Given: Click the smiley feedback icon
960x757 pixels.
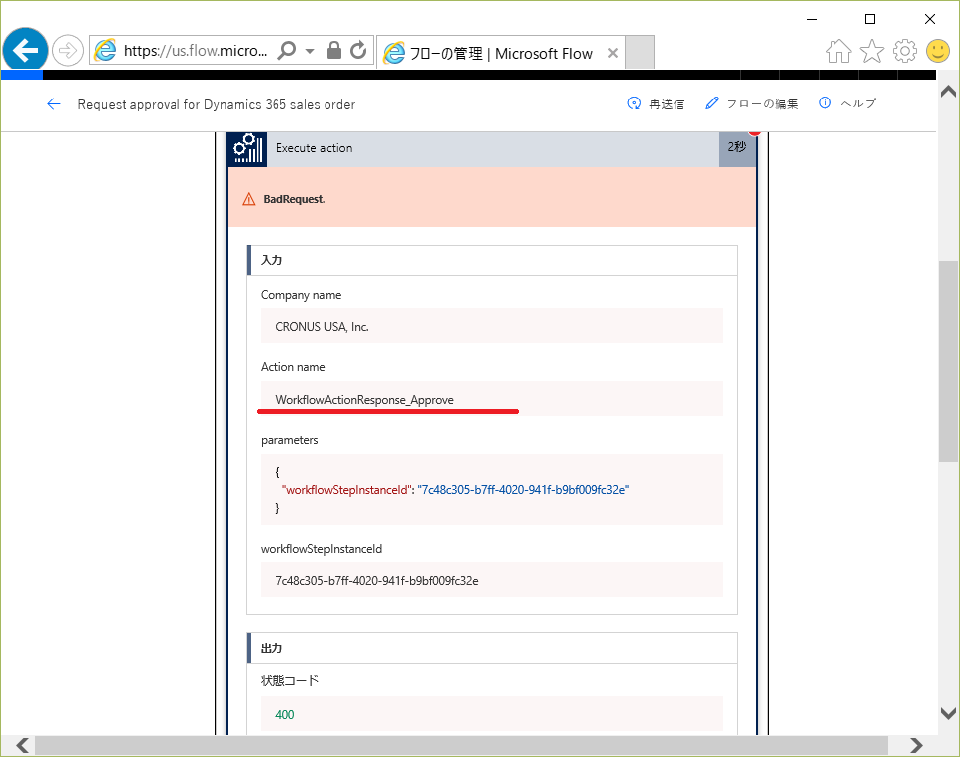Looking at the screenshot, I should click(938, 51).
